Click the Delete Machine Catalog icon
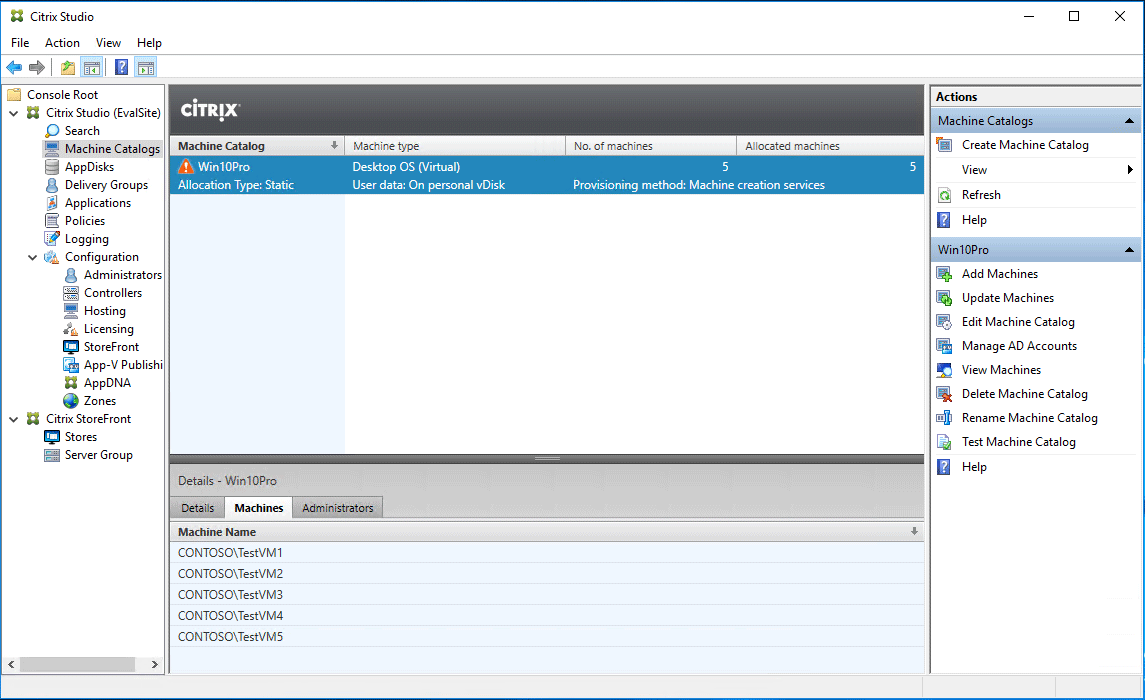Viewport: 1145px width, 700px height. point(944,393)
